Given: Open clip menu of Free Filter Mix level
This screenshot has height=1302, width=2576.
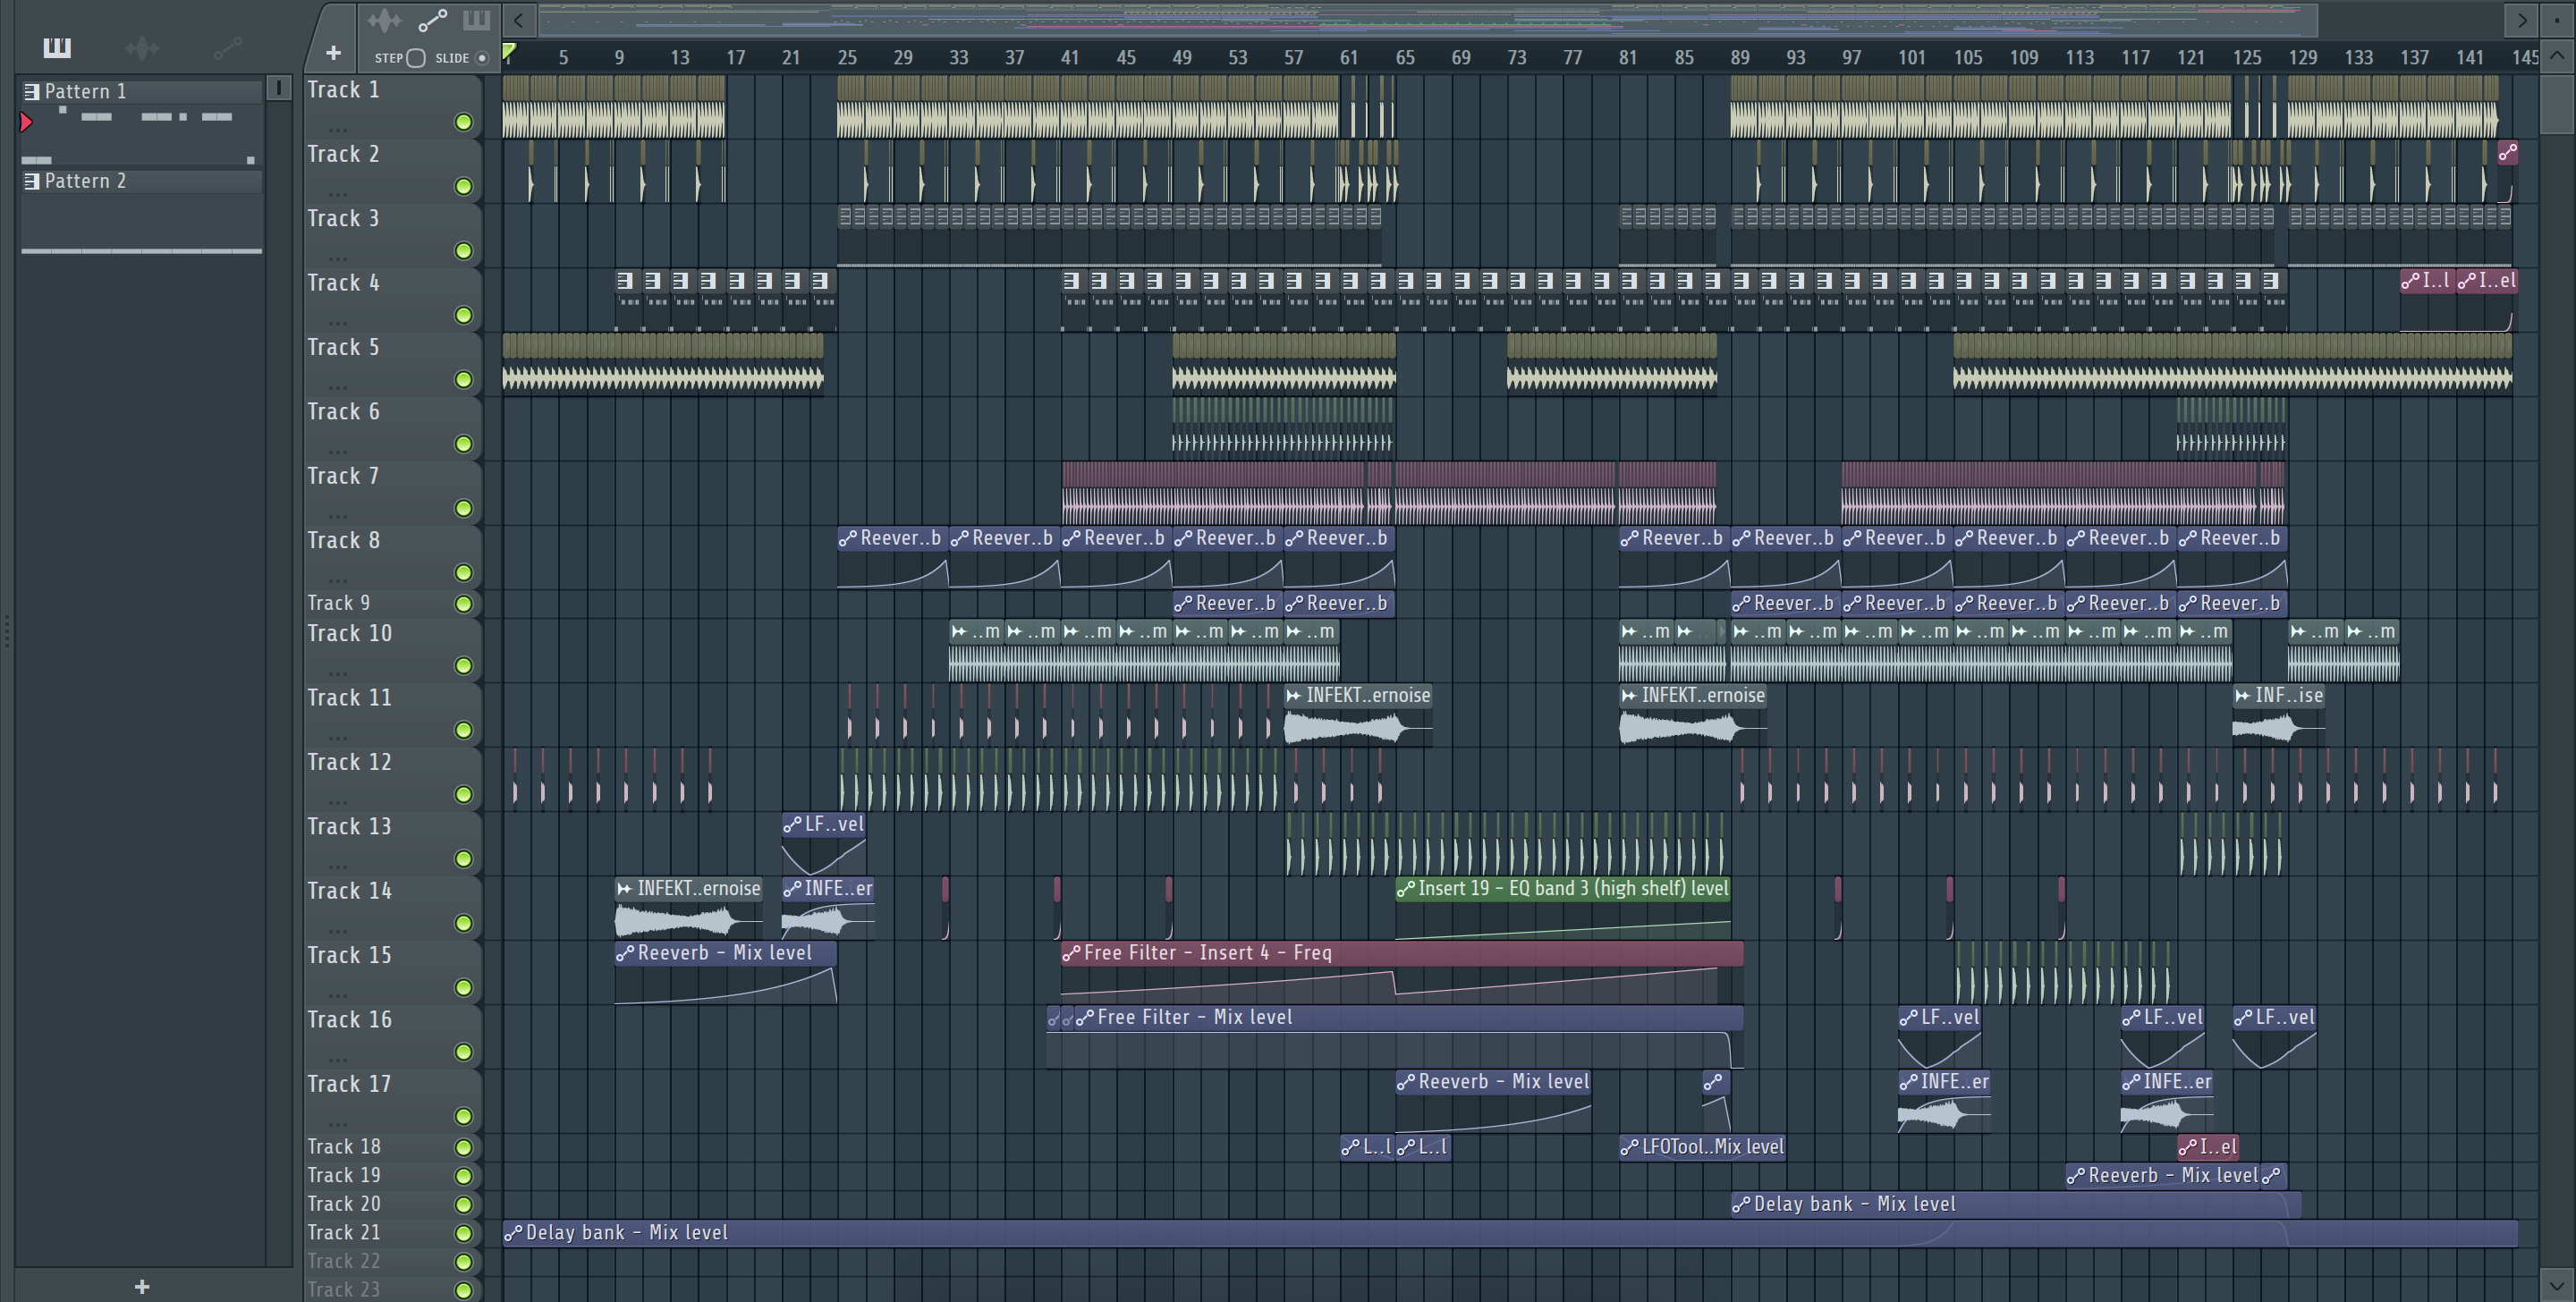Looking at the screenshot, I should 1085,1017.
